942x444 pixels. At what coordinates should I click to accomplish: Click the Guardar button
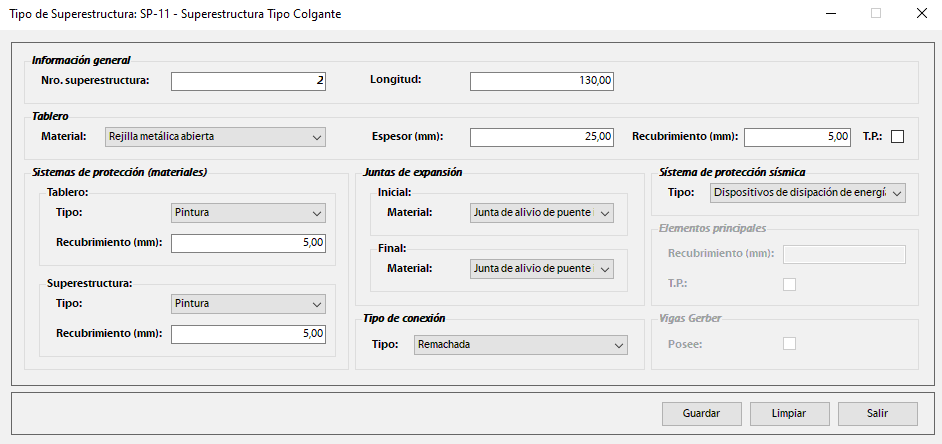click(x=701, y=413)
